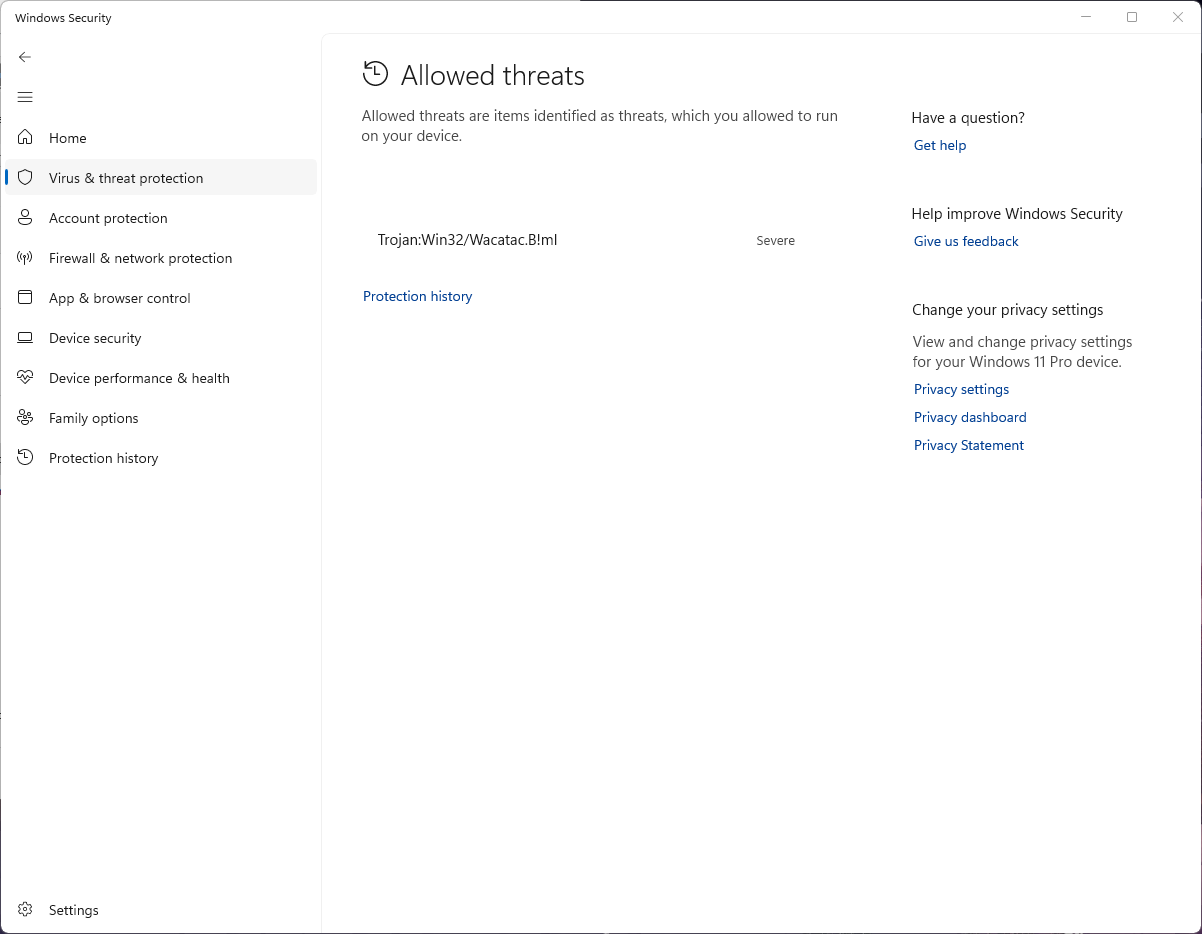
Task: Select the Trojan:Win32/Wacatac.B!ml threat entry
Action: point(467,240)
